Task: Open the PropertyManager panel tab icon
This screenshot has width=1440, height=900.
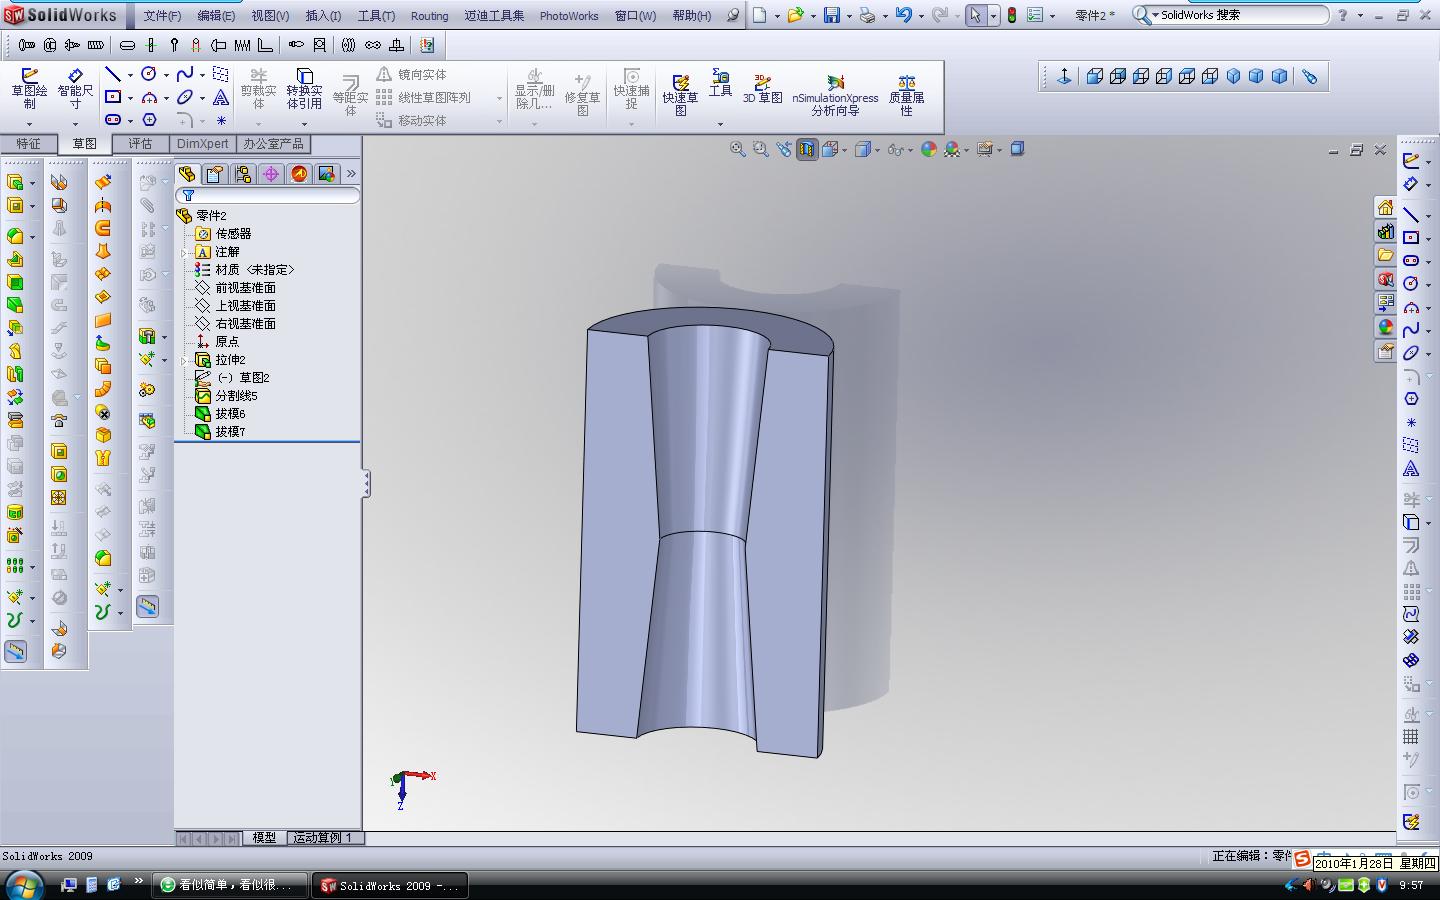Action: tap(215, 174)
